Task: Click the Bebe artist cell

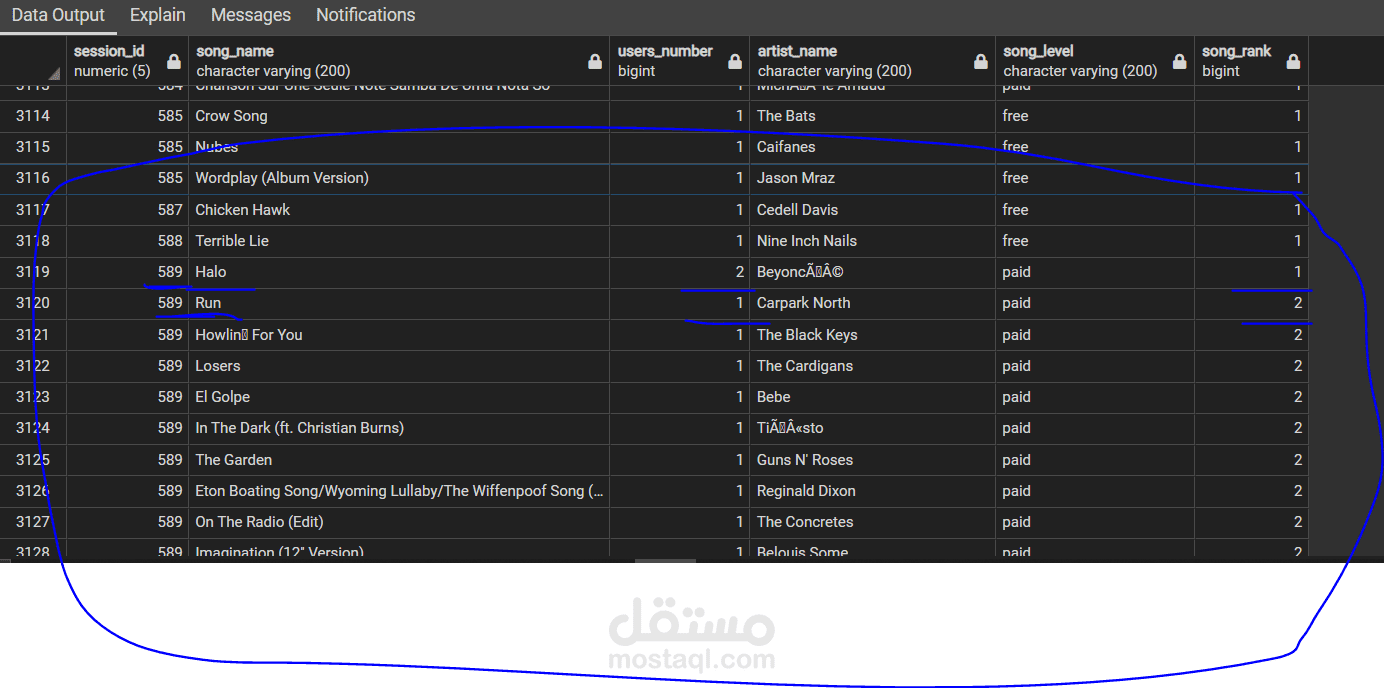Action: click(x=872, y=397)
